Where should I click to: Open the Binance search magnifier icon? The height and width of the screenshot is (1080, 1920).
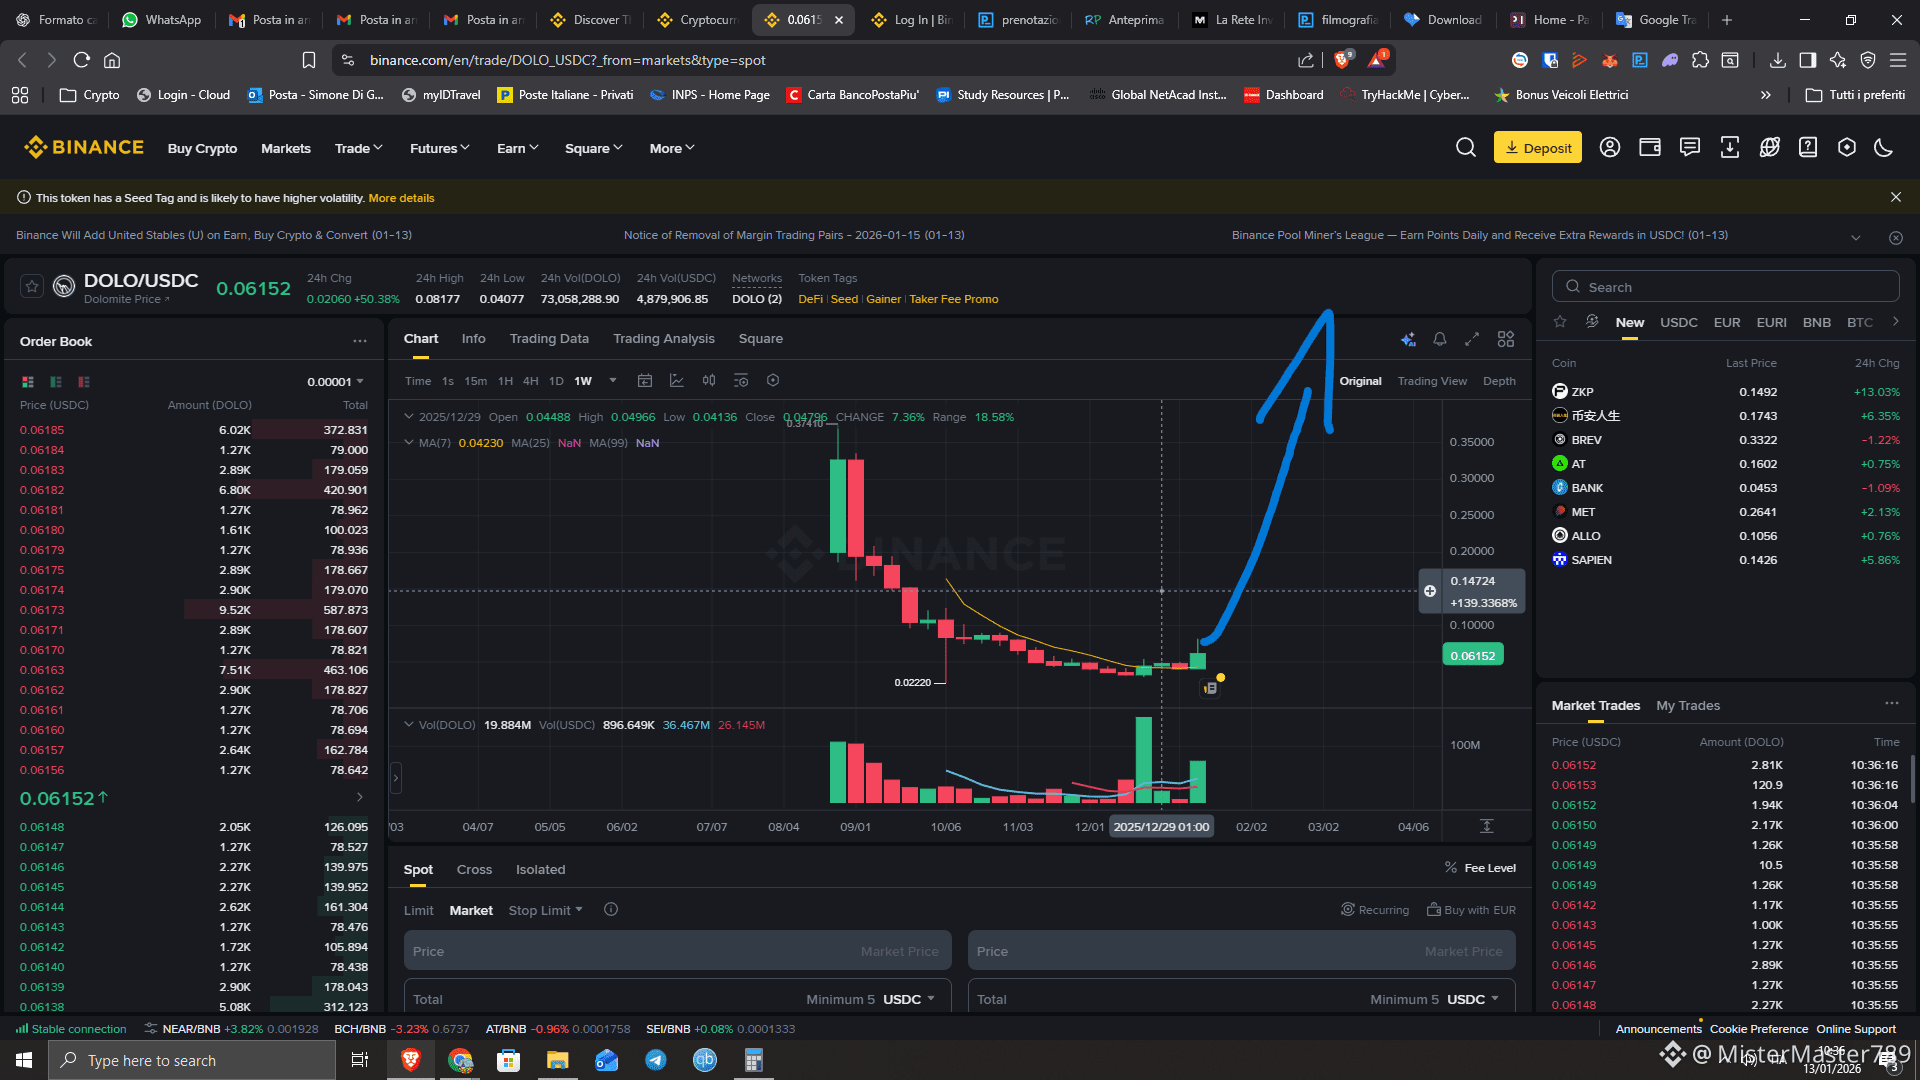click(1466, 148)
